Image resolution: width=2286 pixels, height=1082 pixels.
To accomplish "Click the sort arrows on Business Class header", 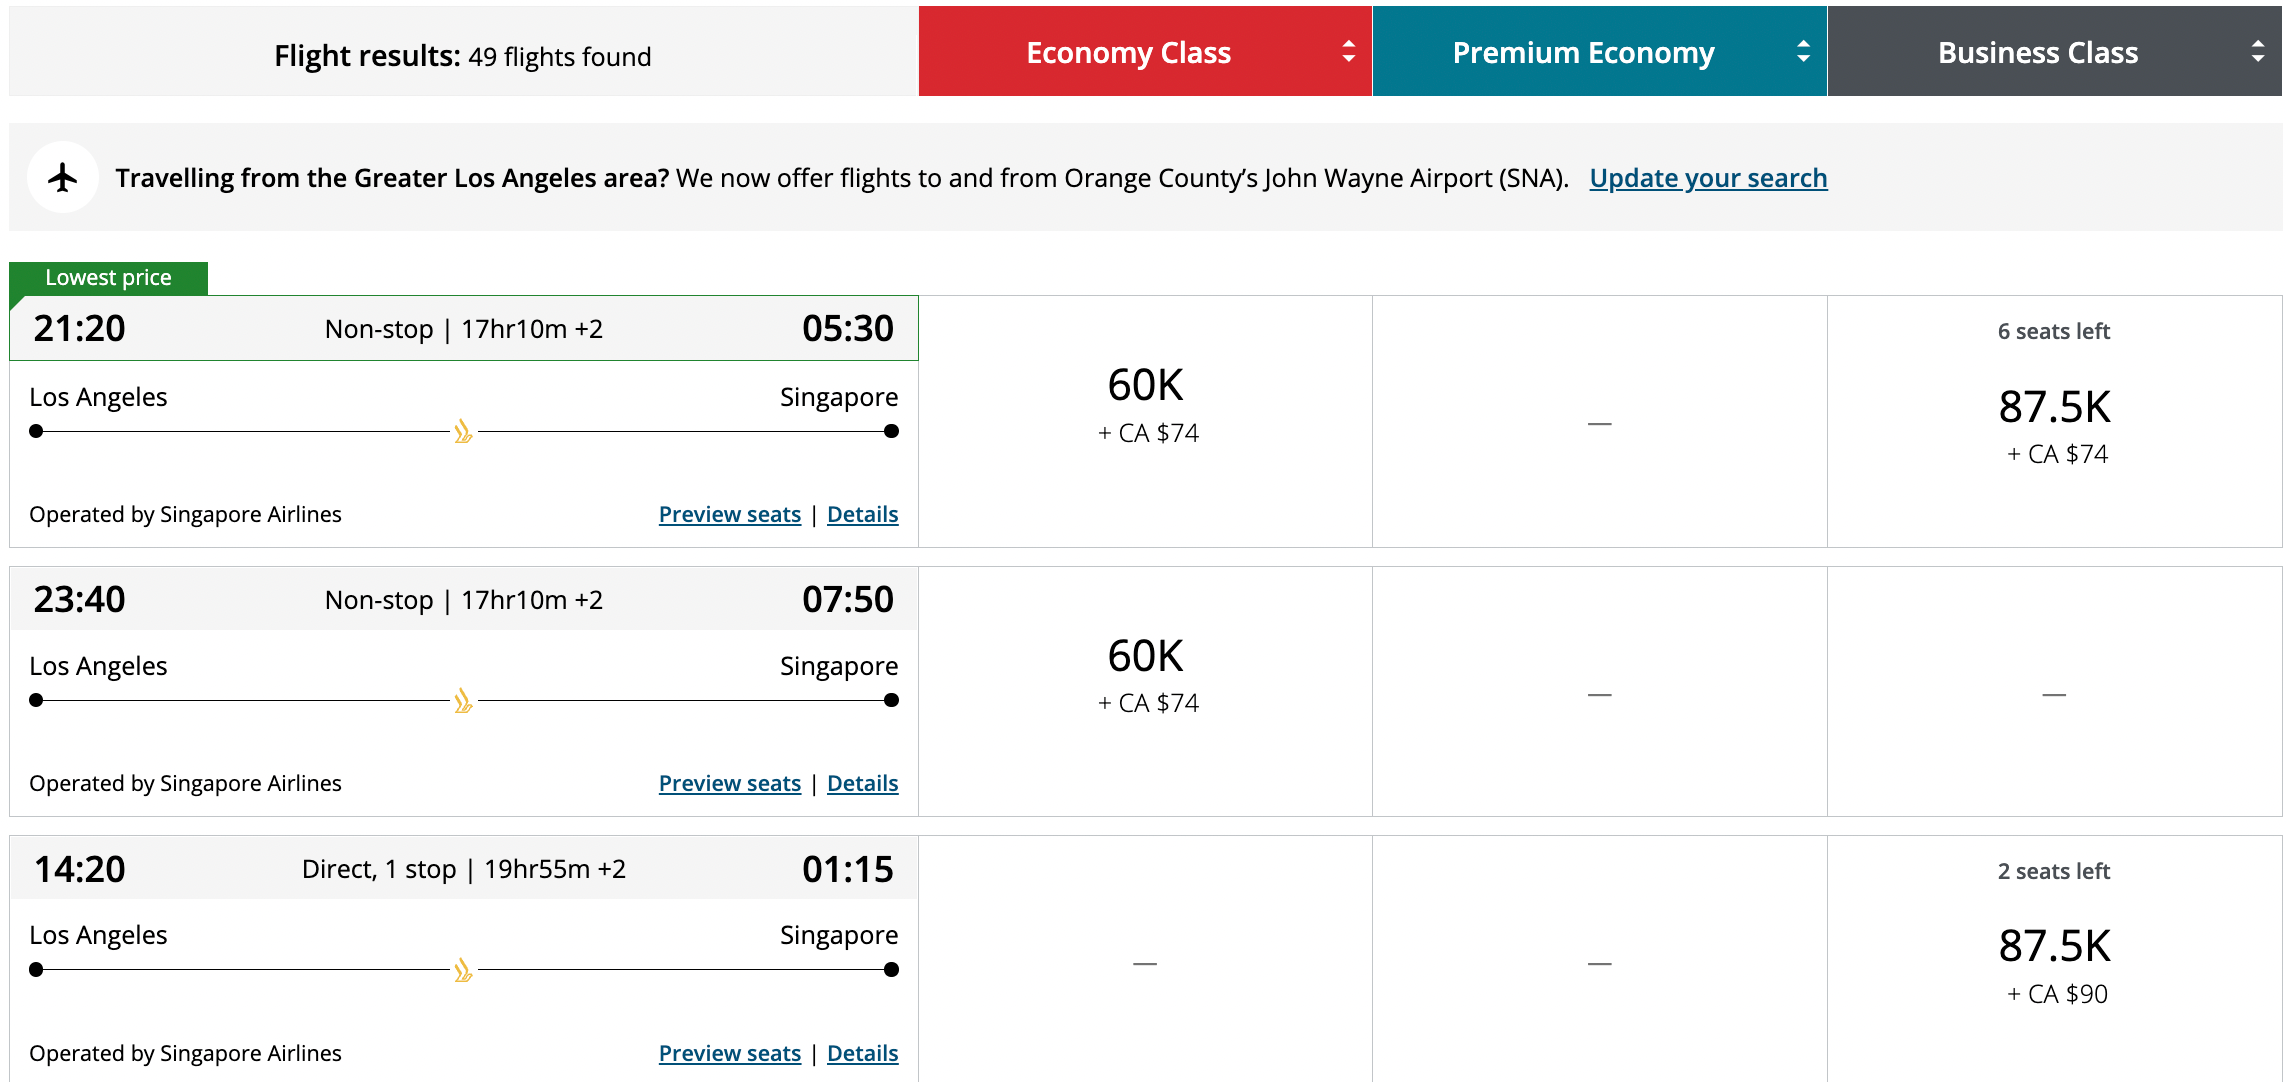I will pos(2259,51).
